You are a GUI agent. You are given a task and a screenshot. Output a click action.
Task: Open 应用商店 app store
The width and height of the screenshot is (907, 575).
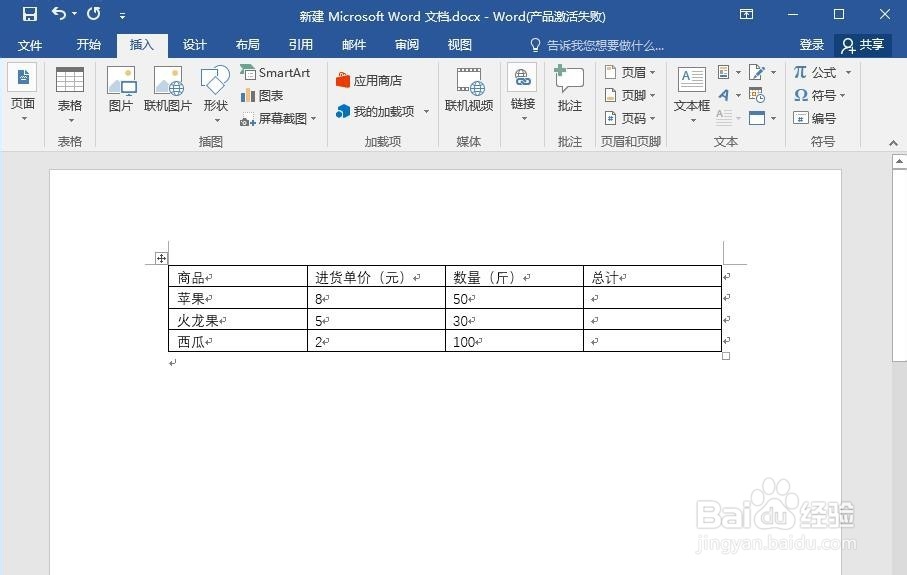point(369,80)
